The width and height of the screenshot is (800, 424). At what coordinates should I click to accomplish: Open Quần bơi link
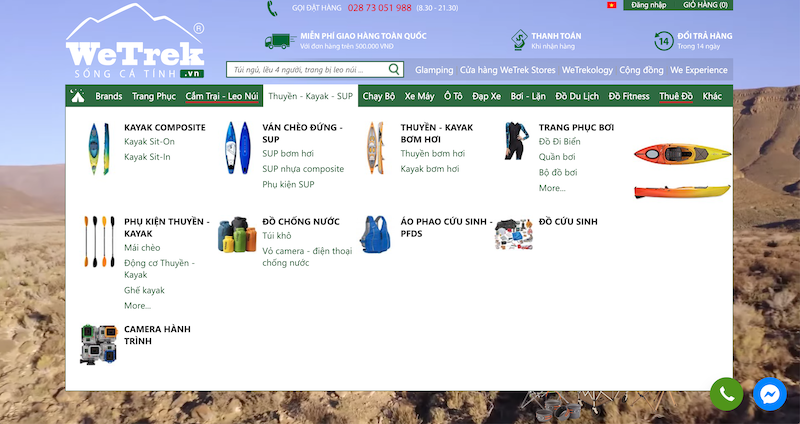(x=557, y=157)
